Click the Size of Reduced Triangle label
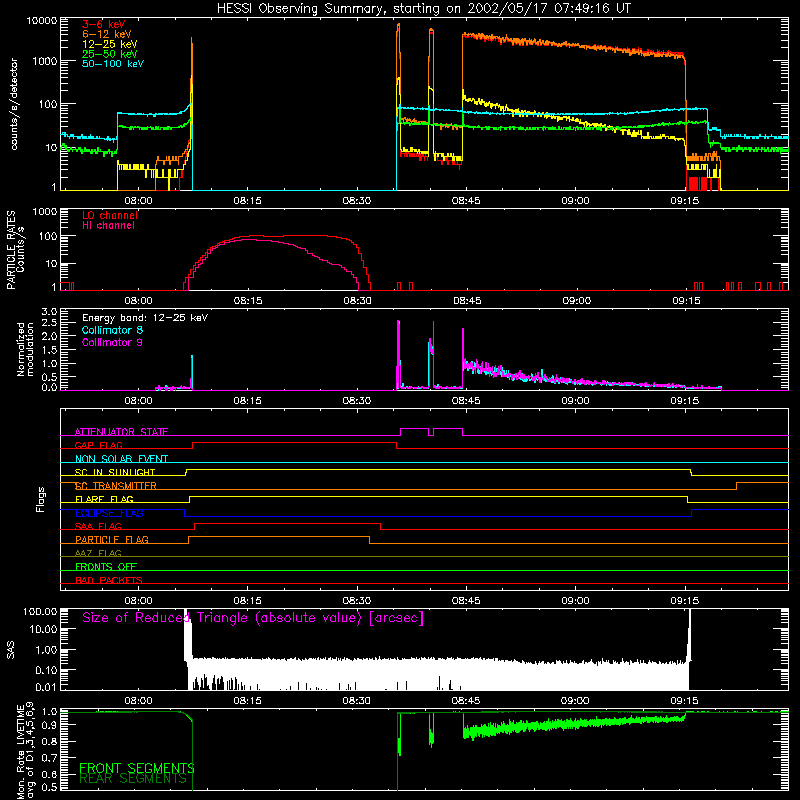 click(253, 618)
